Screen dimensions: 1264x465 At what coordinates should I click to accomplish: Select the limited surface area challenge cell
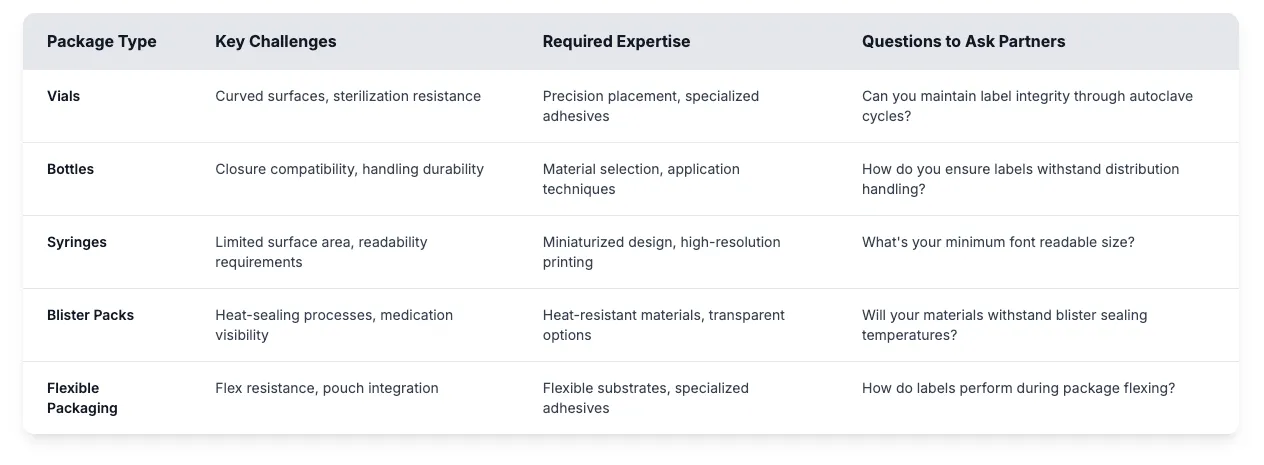pos(321,252)
